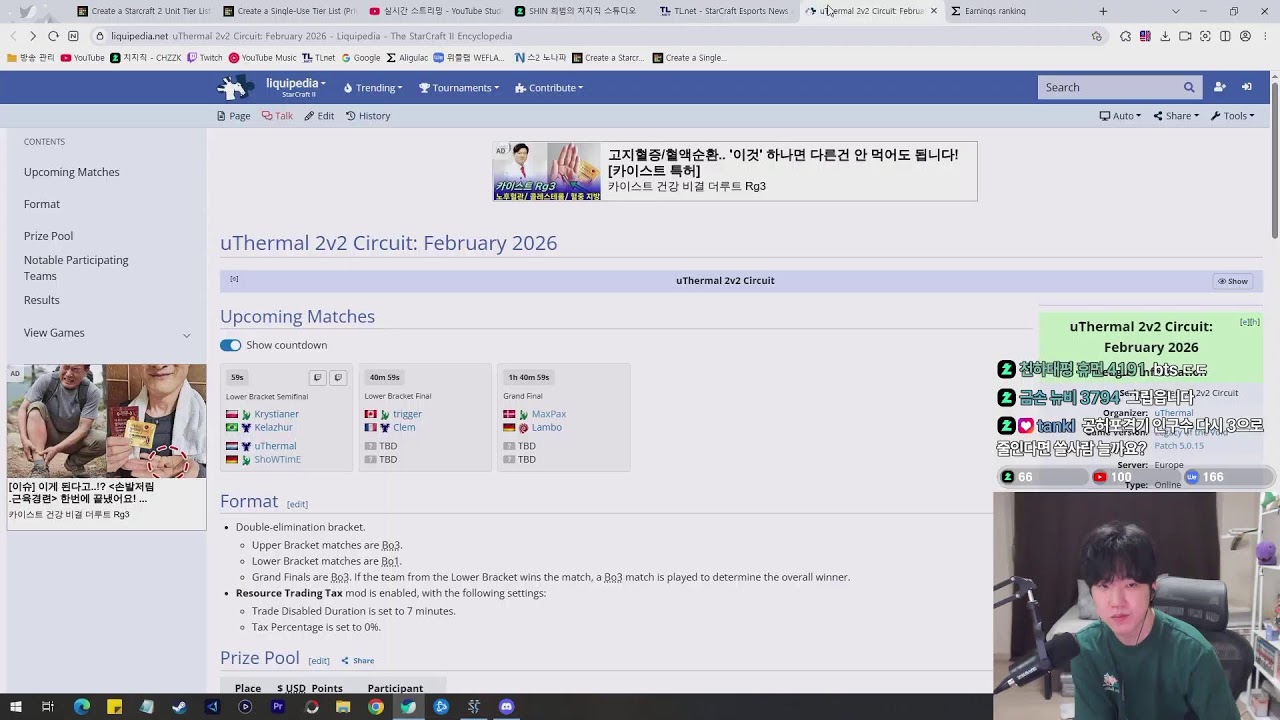Open Windows Start menu
1280x720 pixels.
click(16, 706)
